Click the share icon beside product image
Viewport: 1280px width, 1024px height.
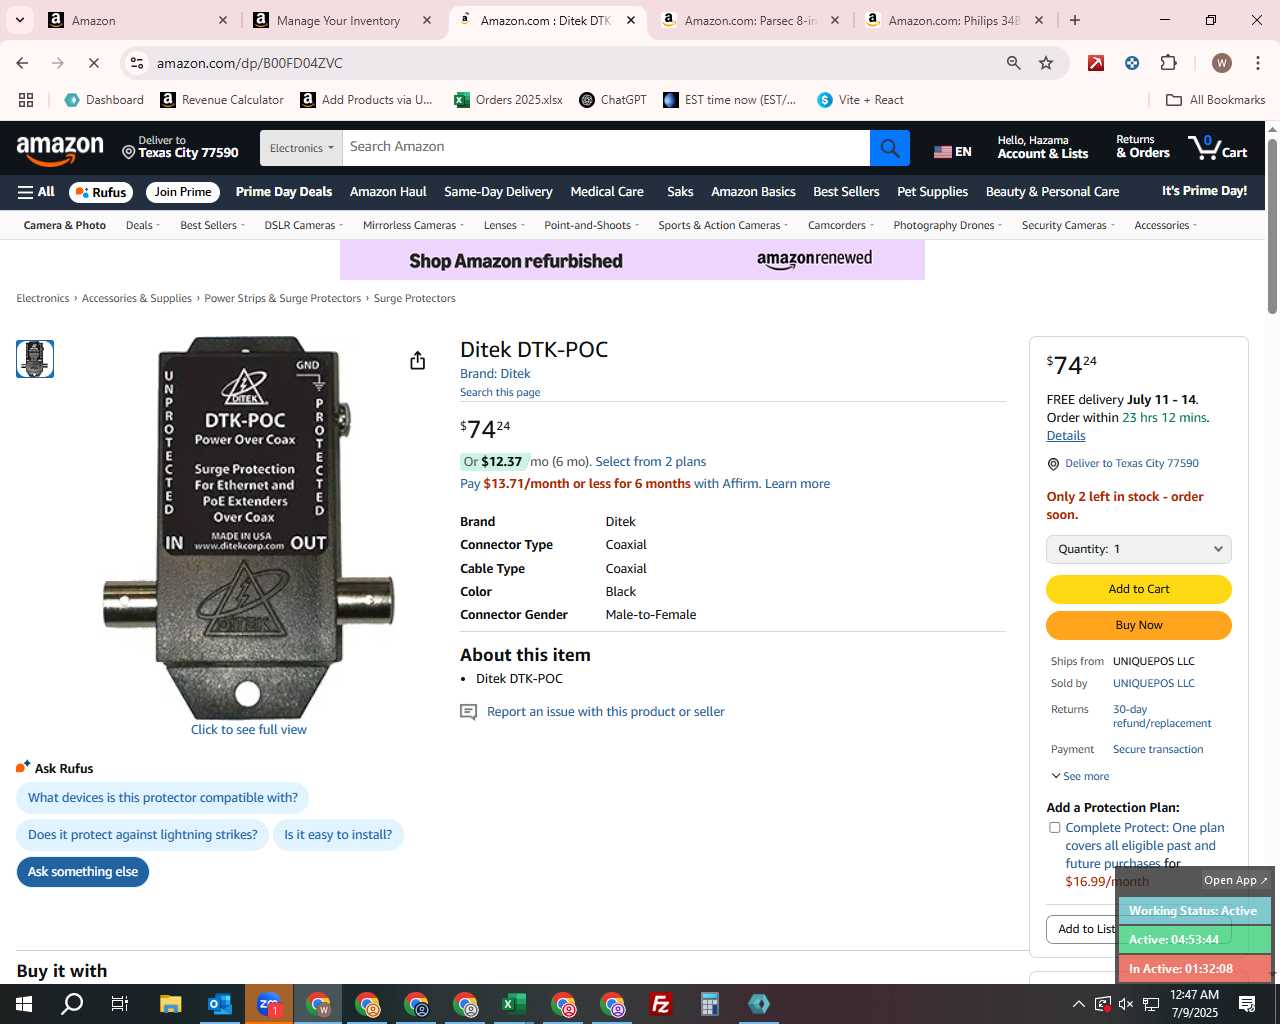418,361
